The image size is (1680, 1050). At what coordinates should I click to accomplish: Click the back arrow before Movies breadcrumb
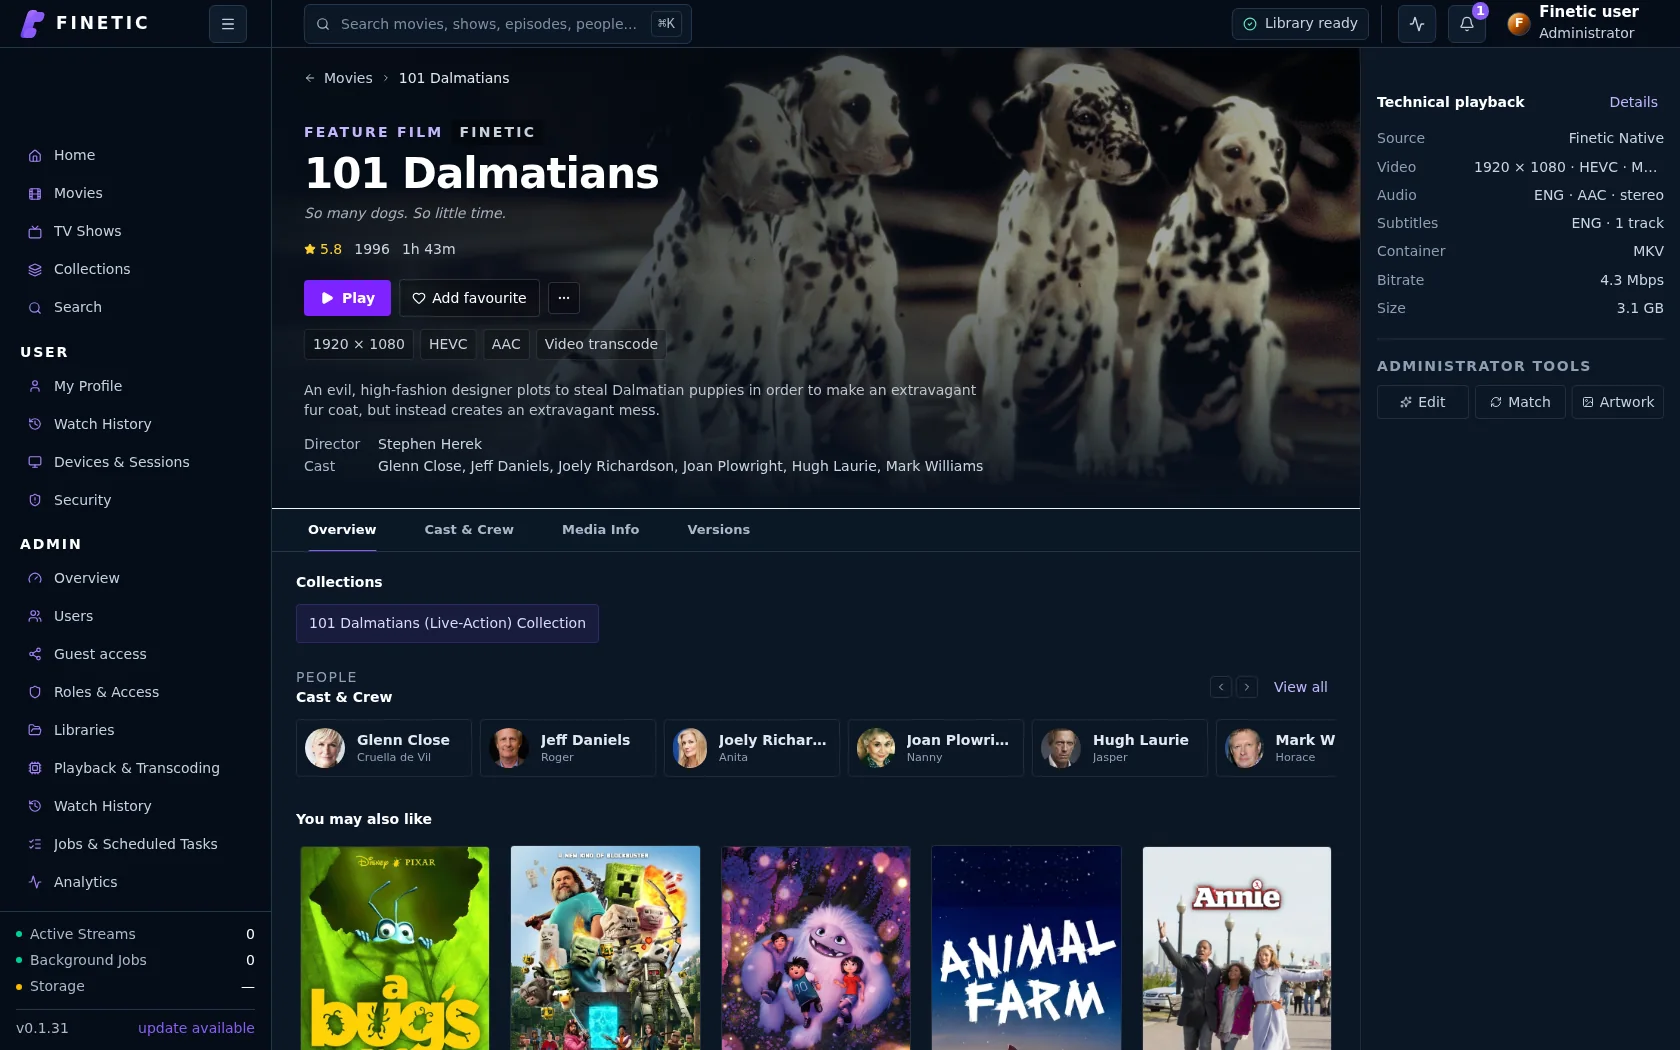click(x=310, y=78)
